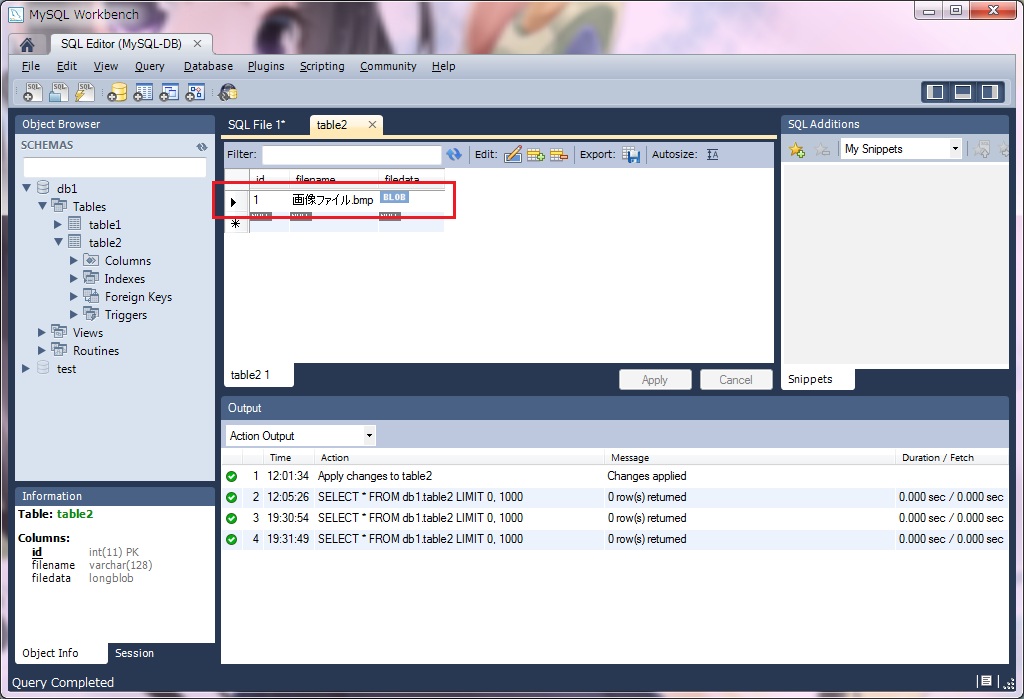This screenshot has width=1024, height=699.
Task: Click the add snippet star icon
Action: pyautogui.click(x=797, y=150)
